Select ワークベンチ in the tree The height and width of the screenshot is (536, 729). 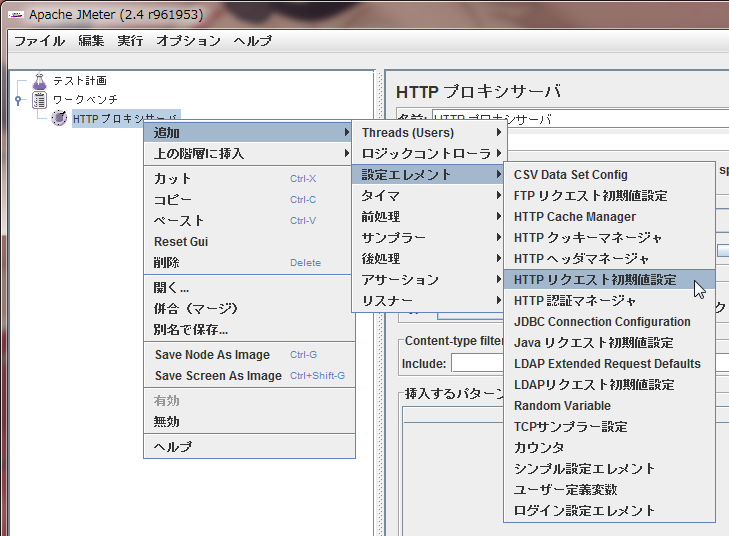(x=85, y=99)
